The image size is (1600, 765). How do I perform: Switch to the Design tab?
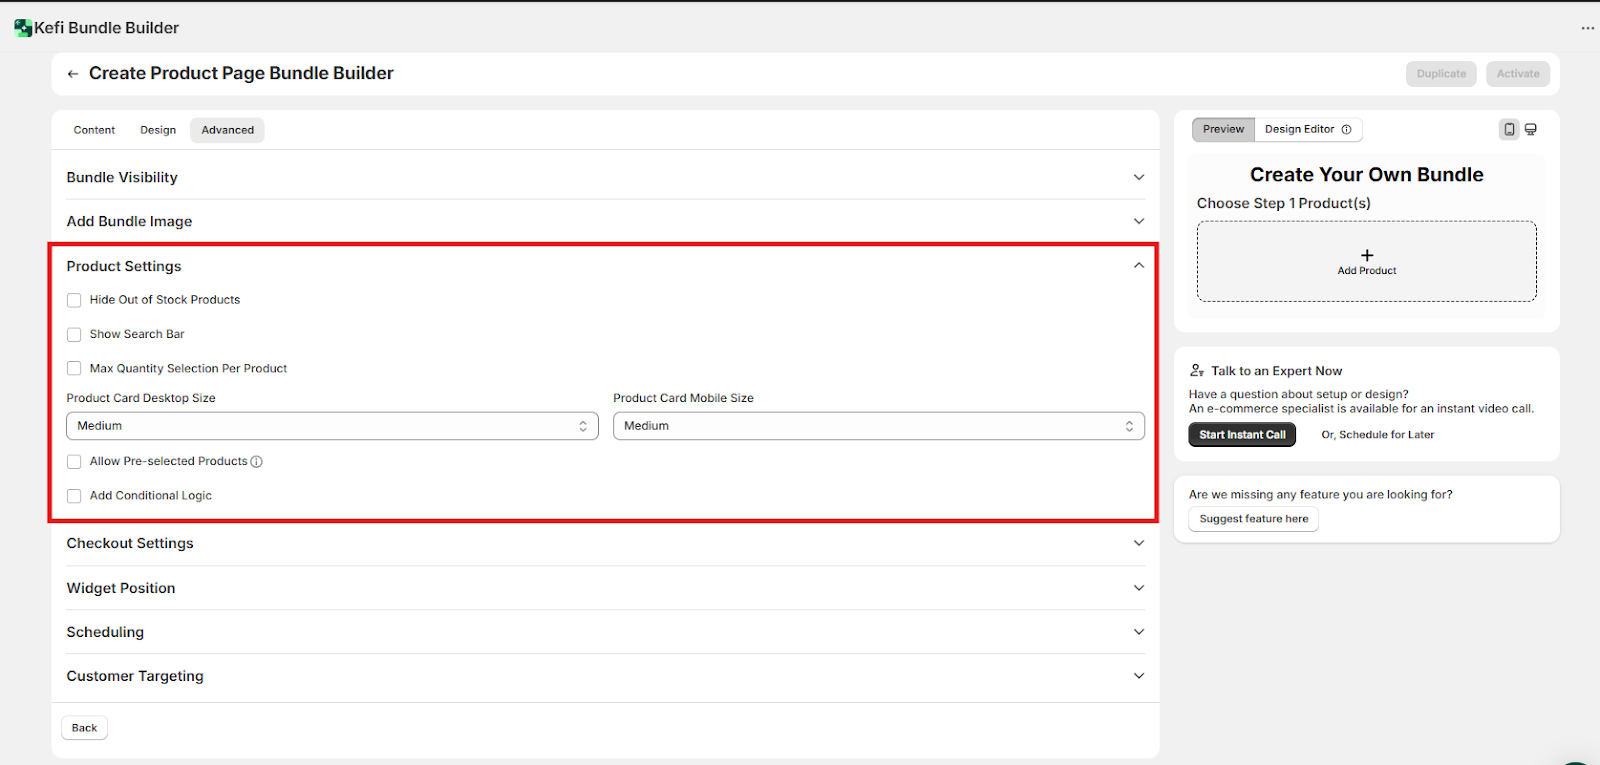[158, 130]
